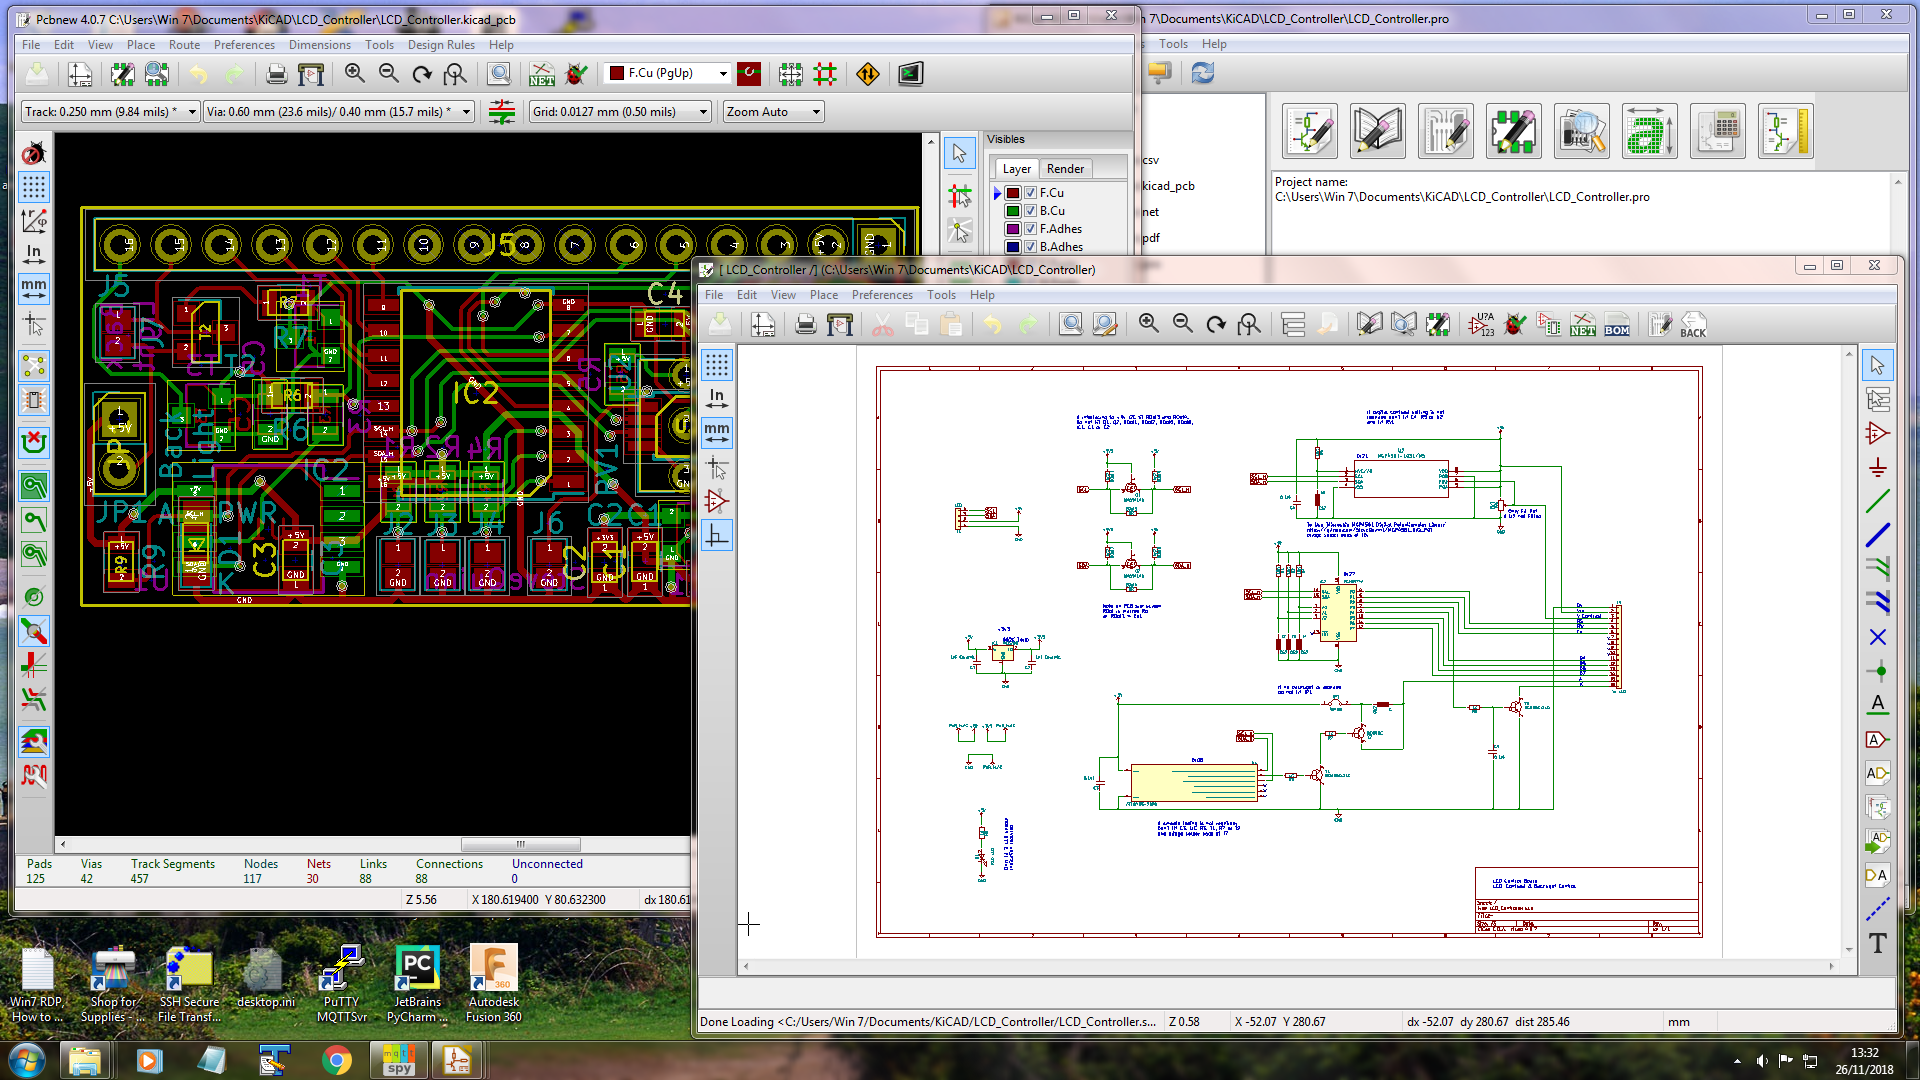Toggle F.Adhes layer visibility checkbox

(x=1030, y=229)
